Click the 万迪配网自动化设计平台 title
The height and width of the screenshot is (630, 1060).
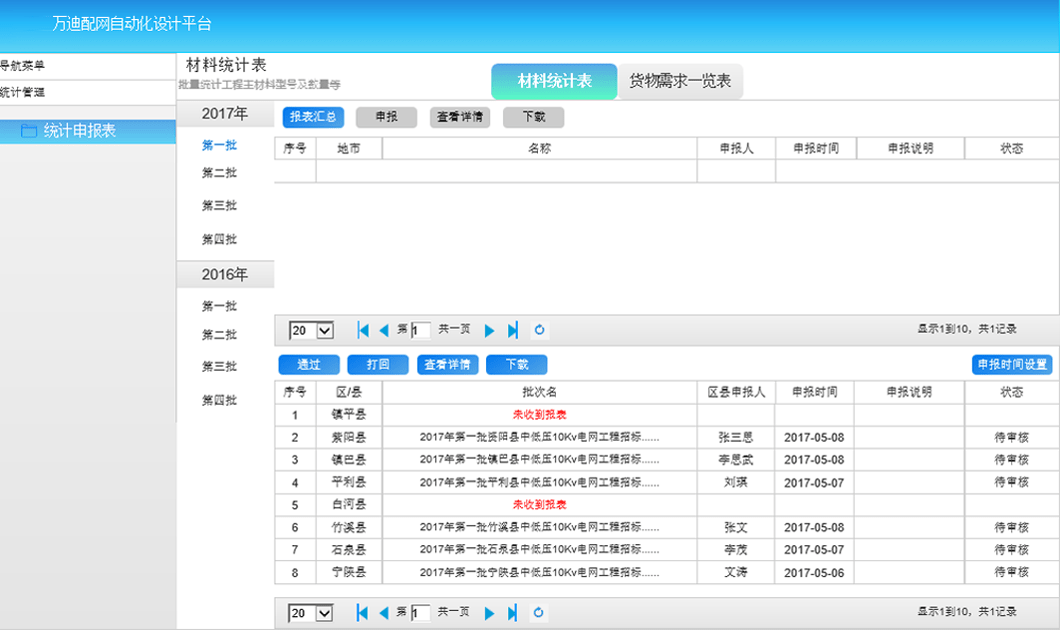(132, 24)
